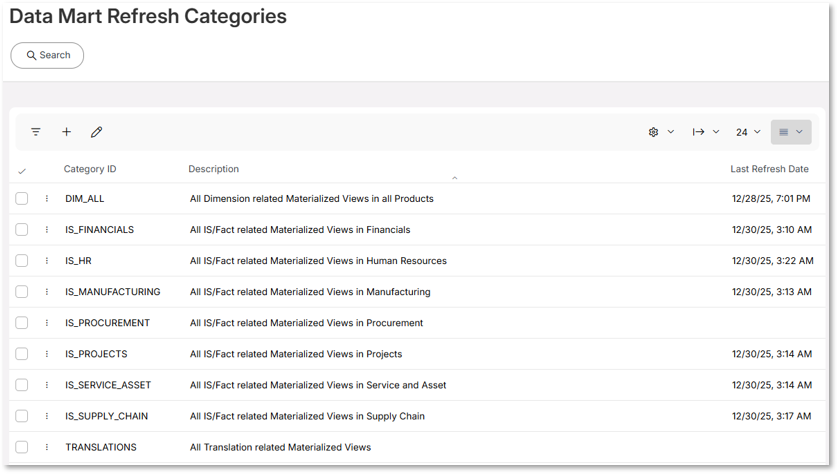Check the DIM_ALL row checkbox

[21, 199]
